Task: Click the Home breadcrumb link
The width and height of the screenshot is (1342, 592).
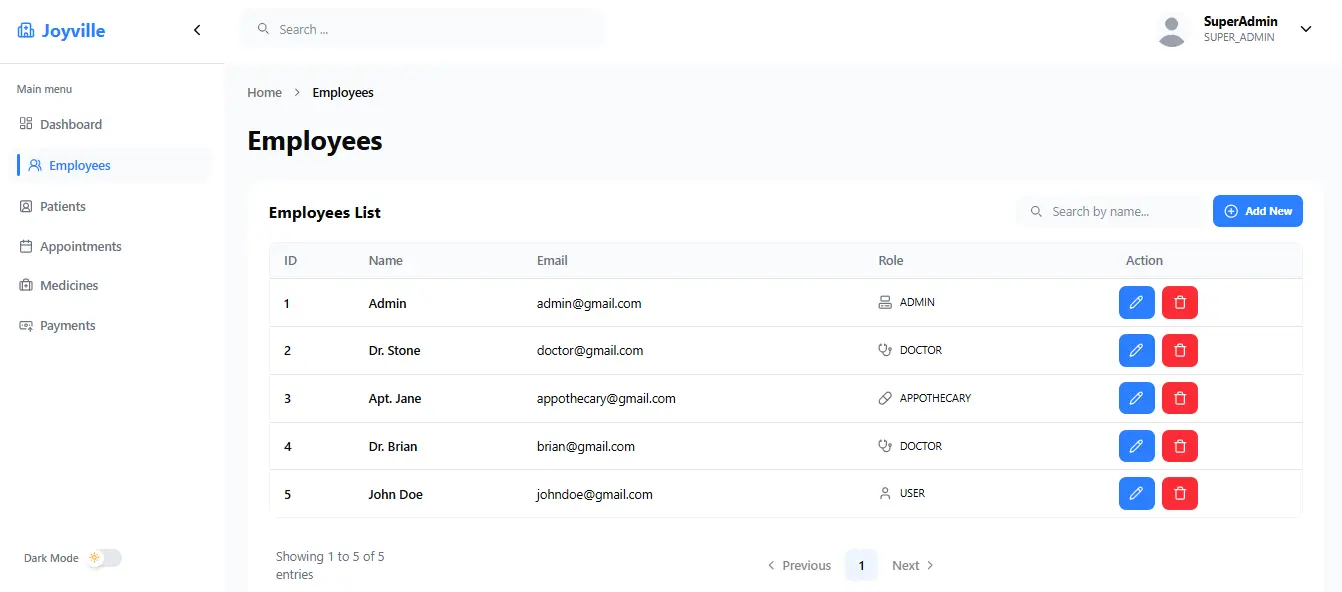Action: pos(264,92)
